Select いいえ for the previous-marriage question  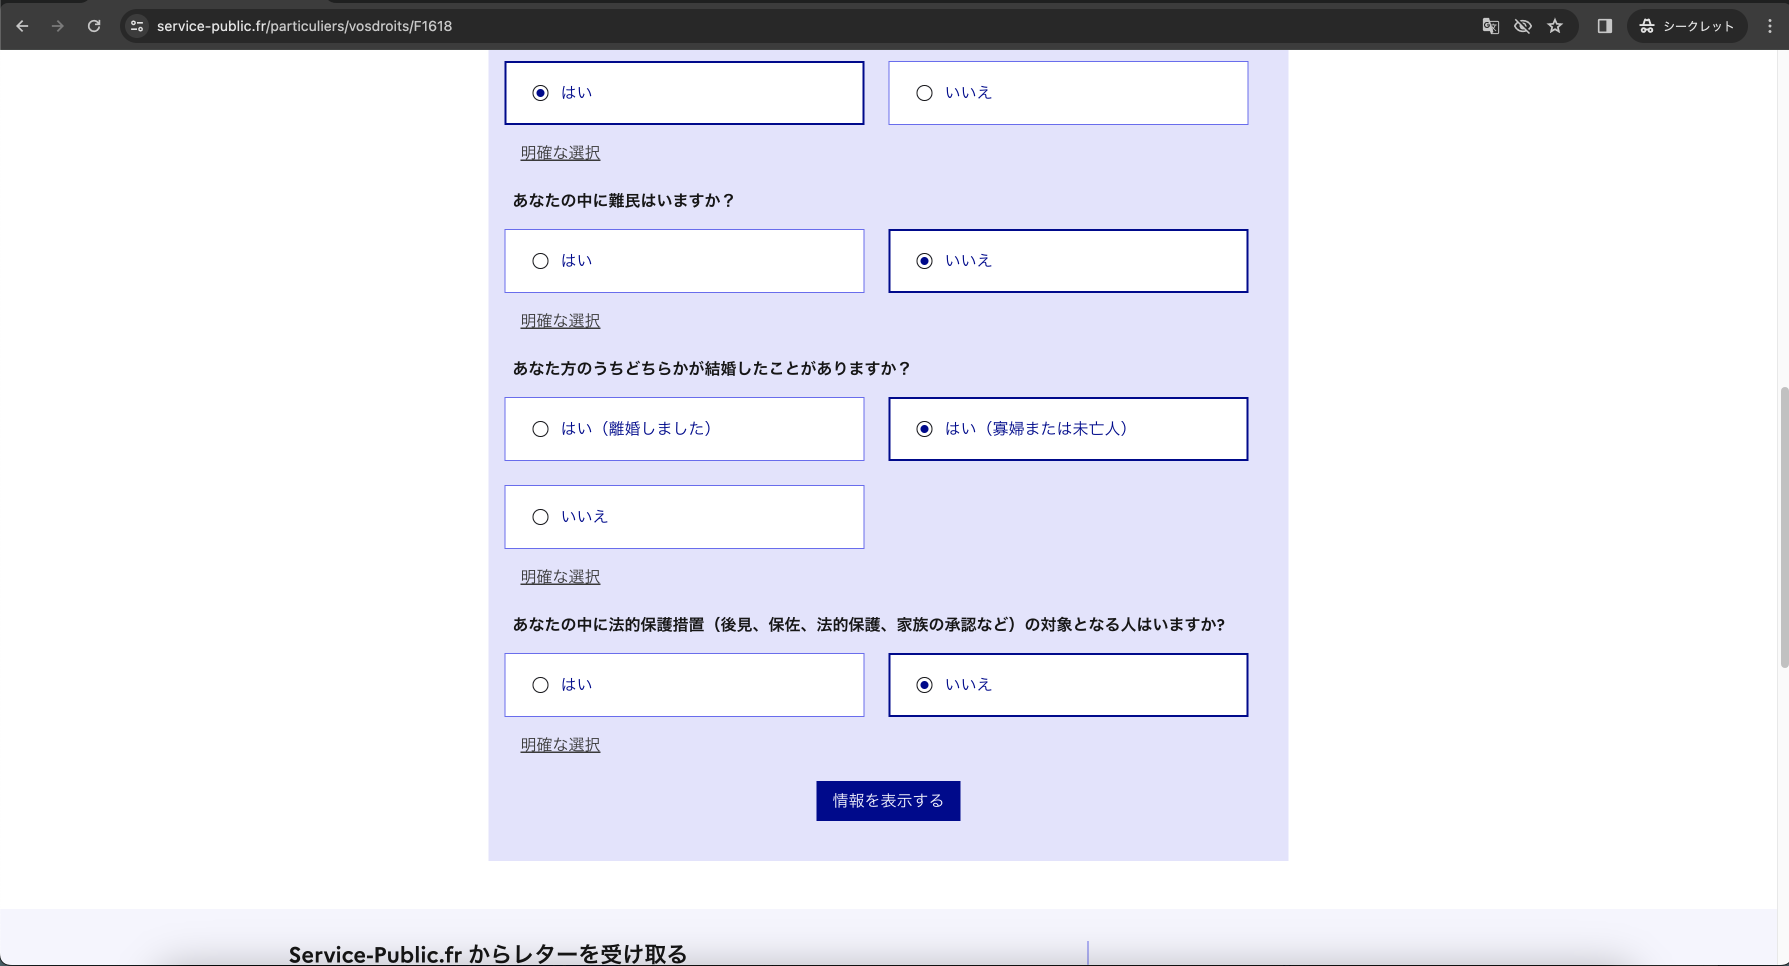coord(684,517)
